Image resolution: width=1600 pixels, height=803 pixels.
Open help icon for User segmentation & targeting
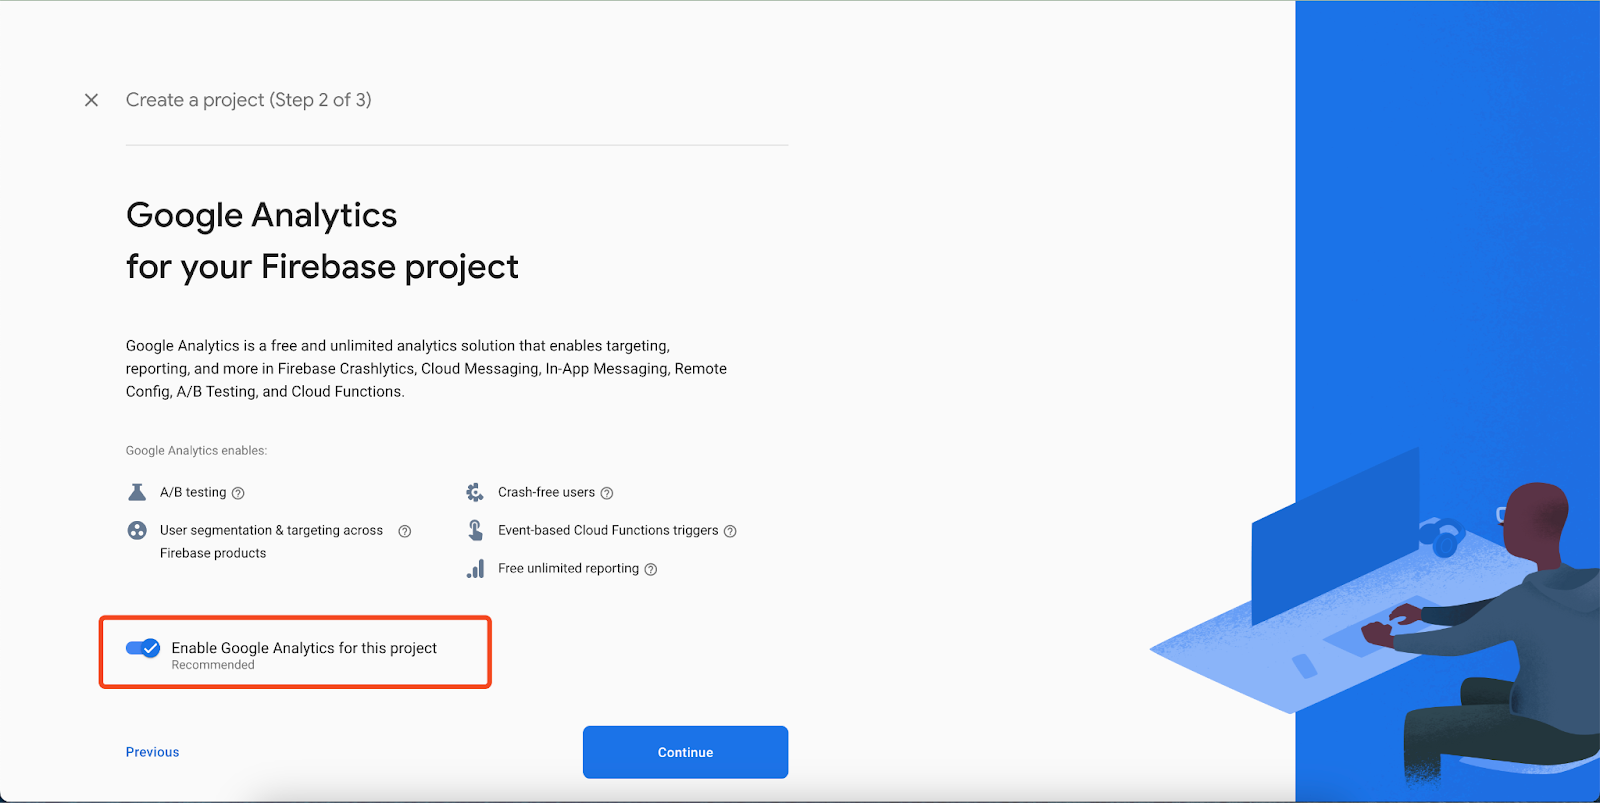pos(405,531)
